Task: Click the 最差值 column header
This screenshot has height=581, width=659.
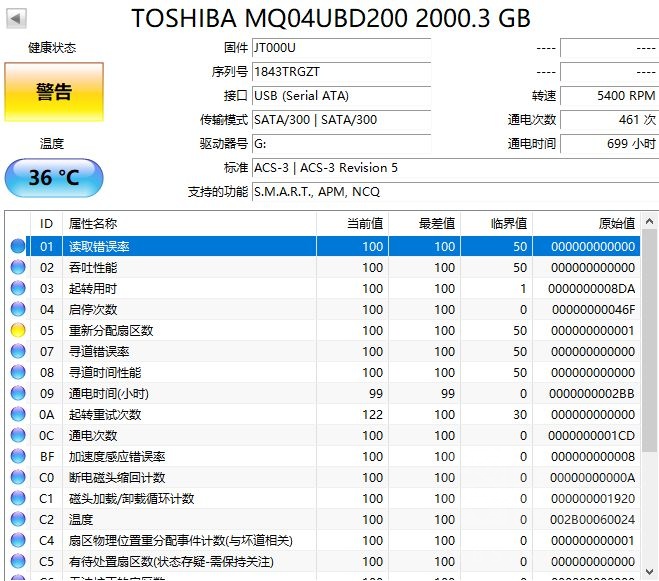Action: [424, 224]
